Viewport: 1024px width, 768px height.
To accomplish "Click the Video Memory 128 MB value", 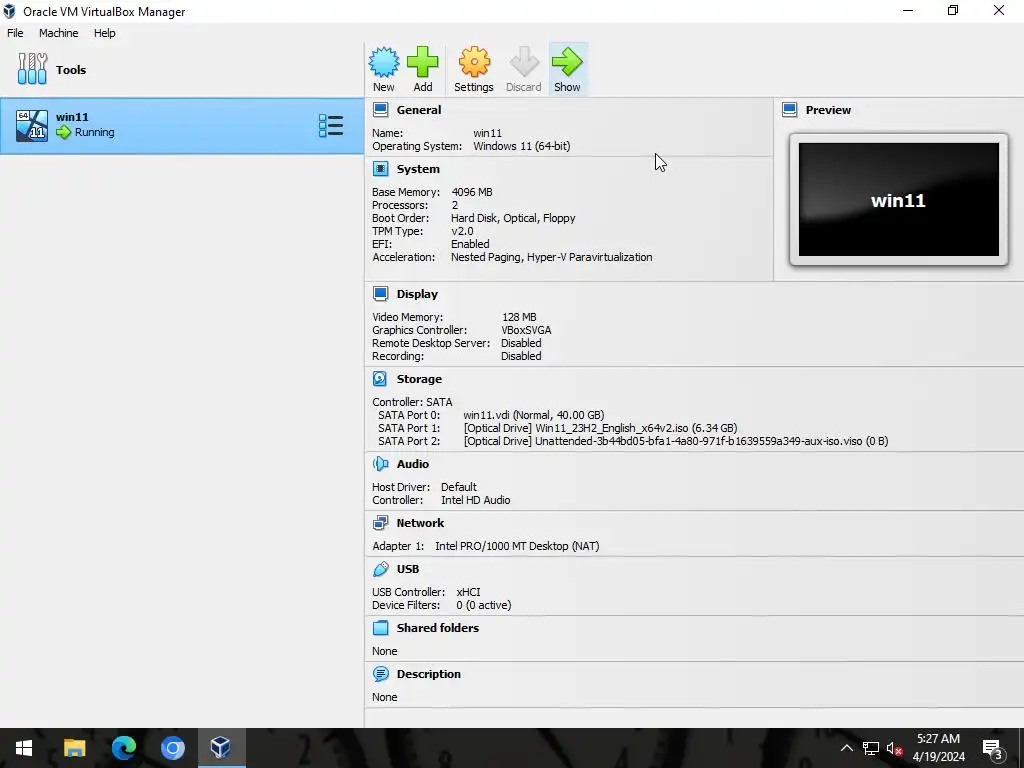I will coord(519,317).
